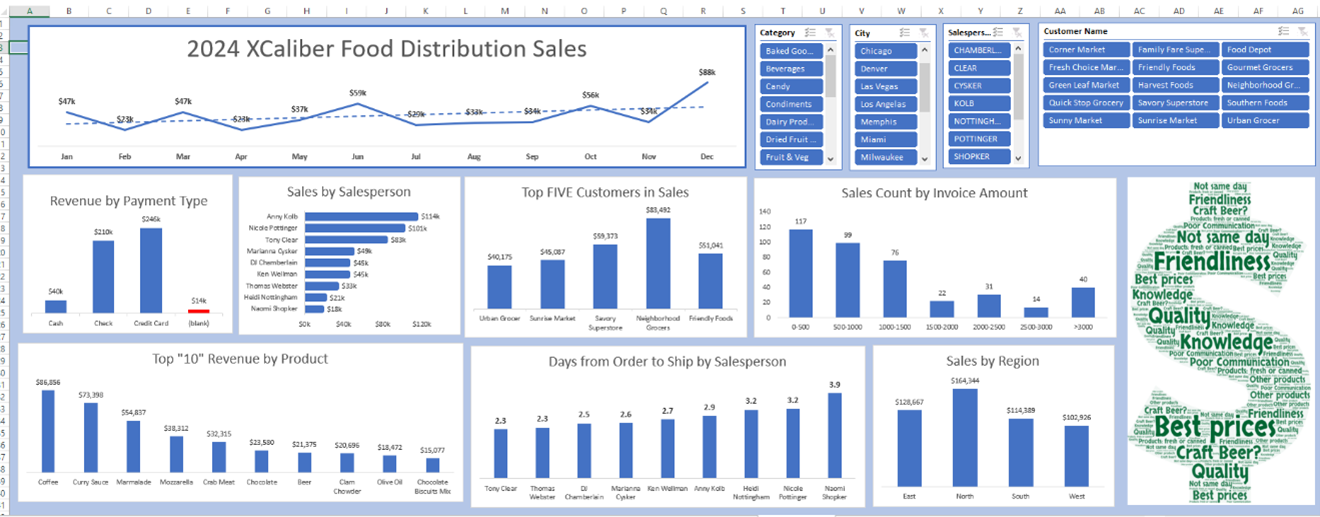The image size is (1320, 517).
Task: Choose Sunny Market customer
Action: pyautogui.click(x=1086, y=120)
